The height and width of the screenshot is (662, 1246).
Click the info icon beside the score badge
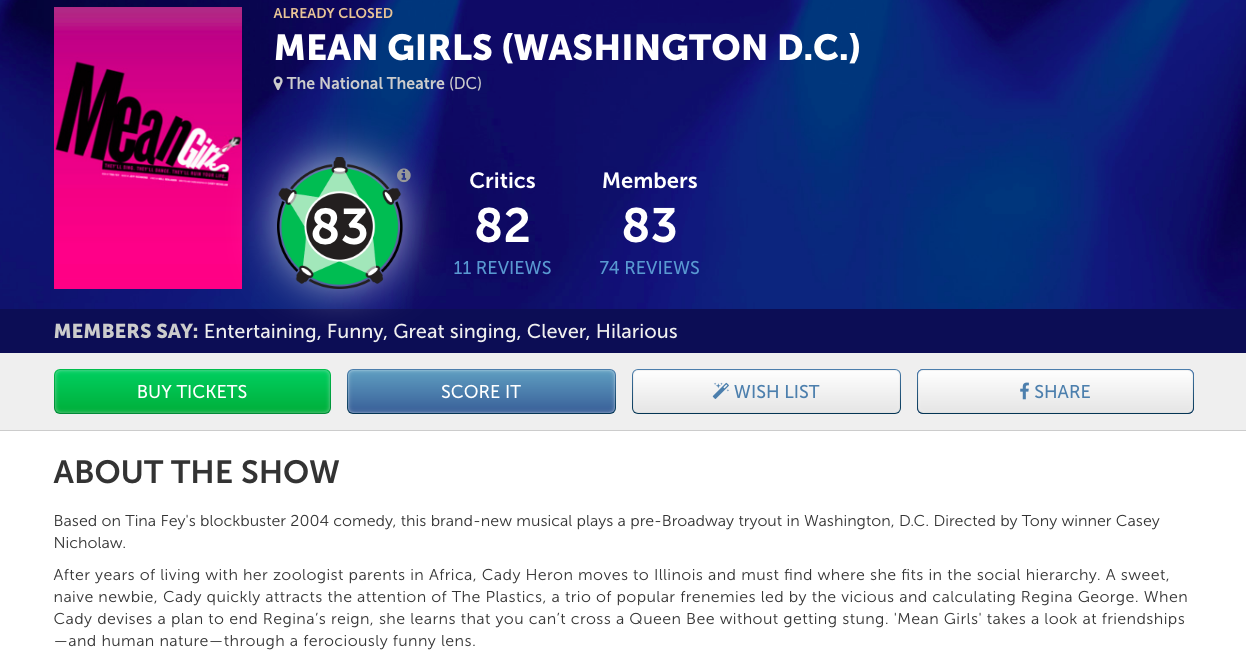tap(404, 175)
